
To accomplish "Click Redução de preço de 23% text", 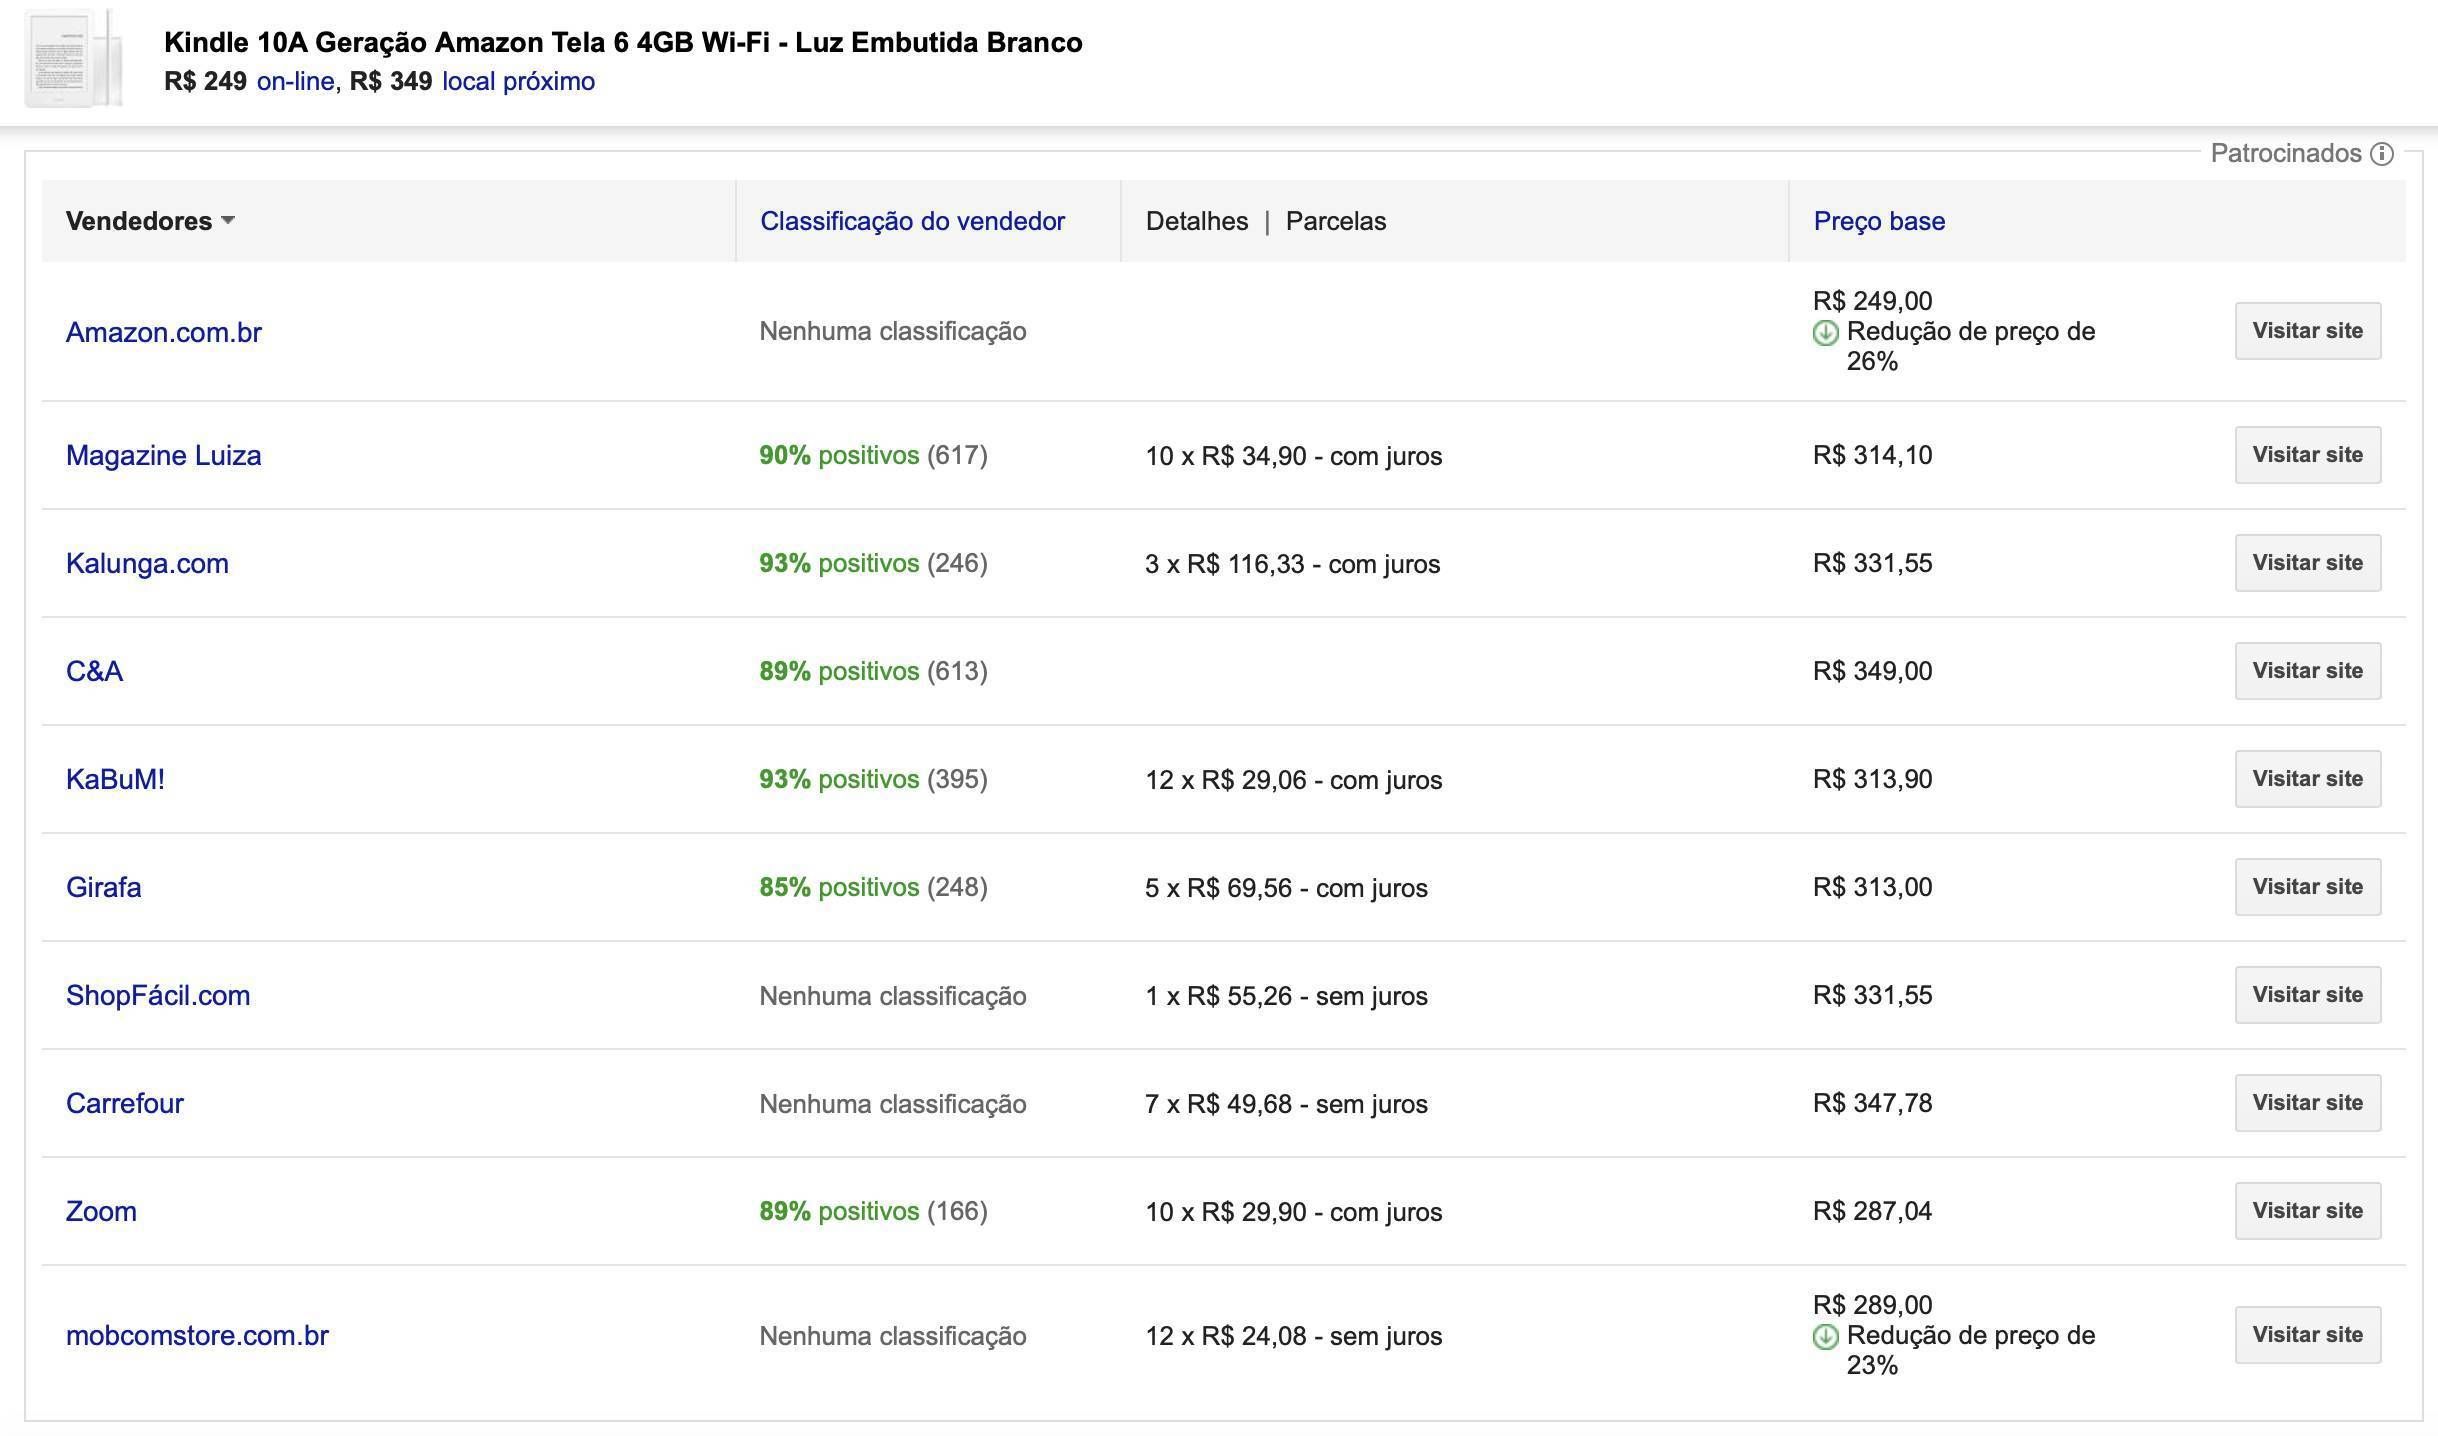I will pyautogui.click(x=1970, y=1350).
